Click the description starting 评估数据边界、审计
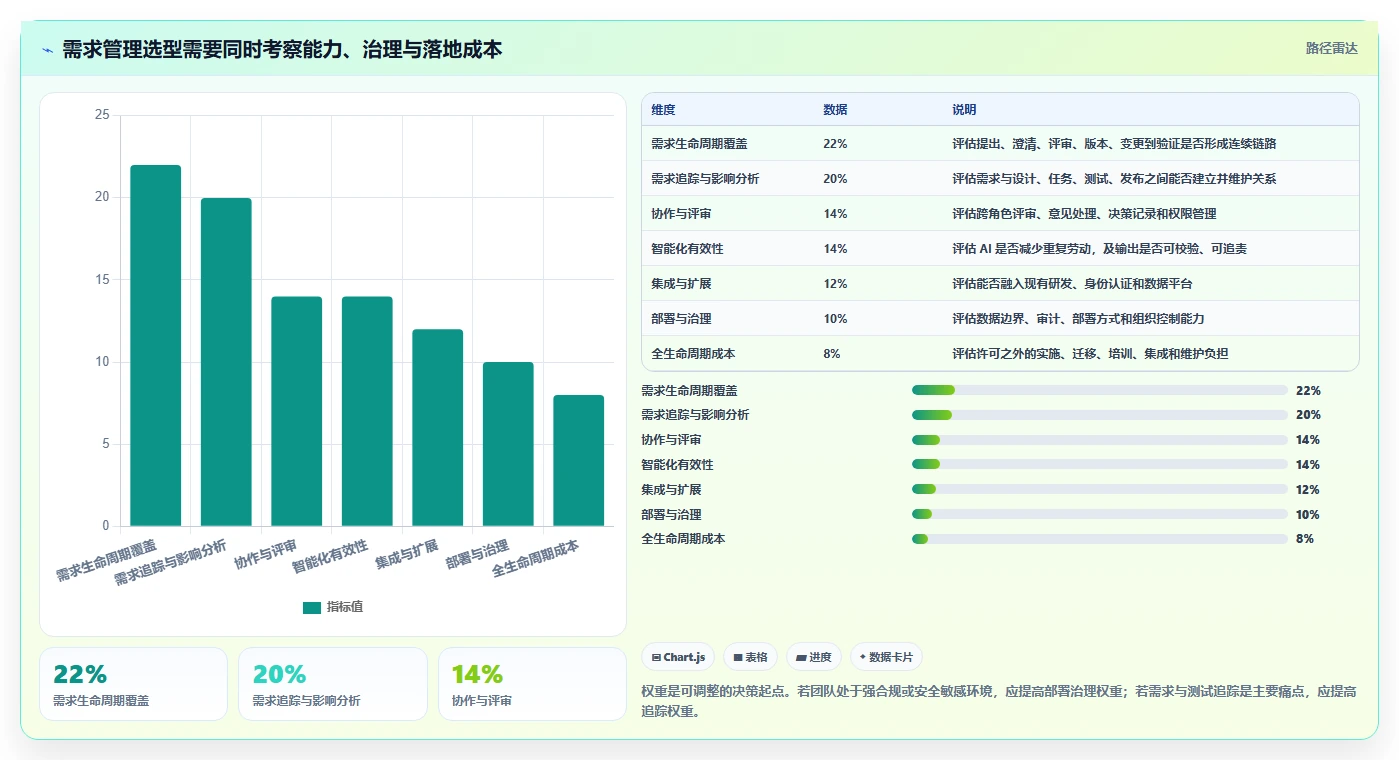This screenshot has height=760, width=1399. pyautogui.click(x=1078, y=319)
